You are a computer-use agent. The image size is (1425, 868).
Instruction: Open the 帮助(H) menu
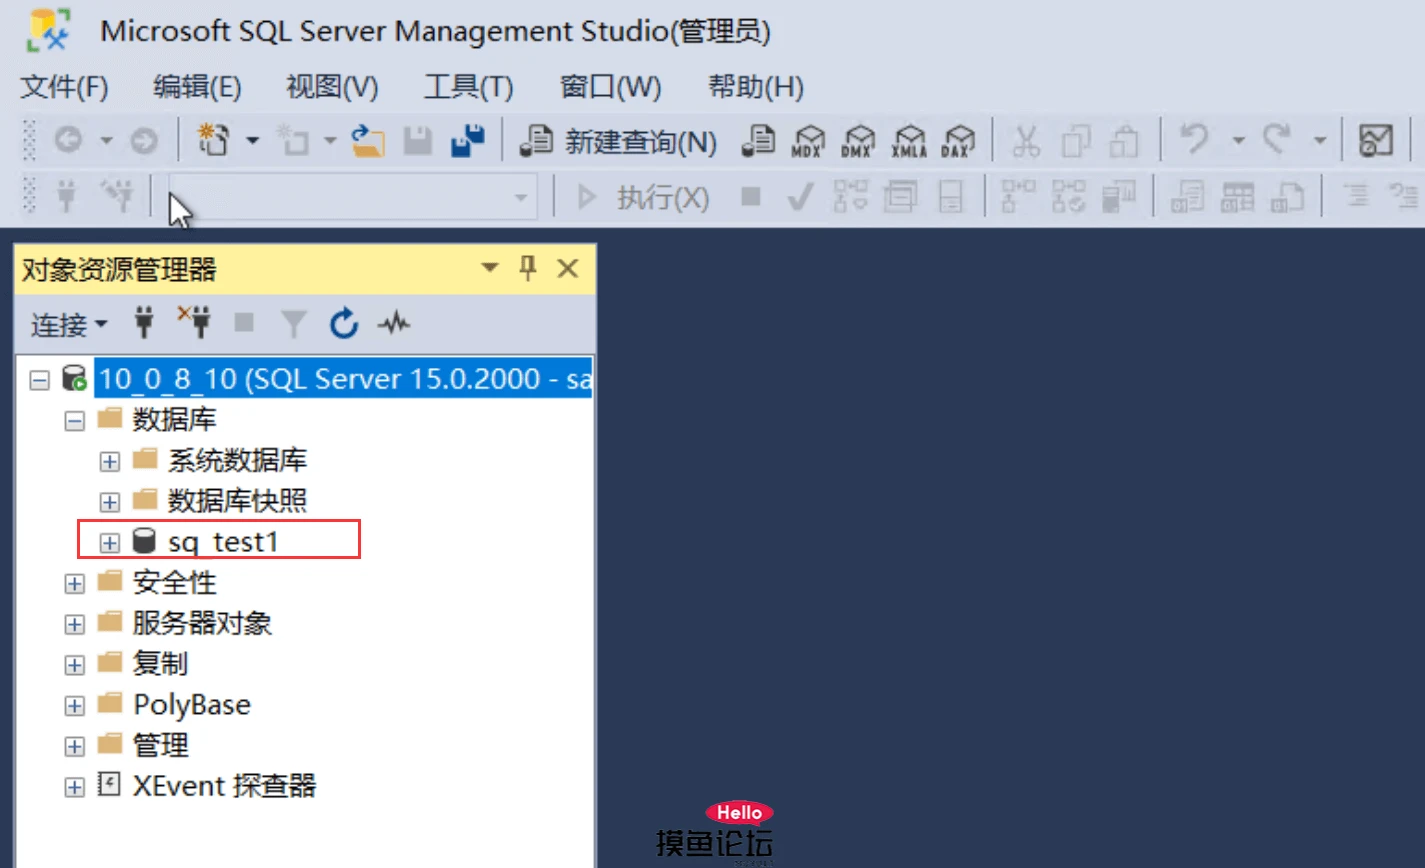[x=756, y=87]
